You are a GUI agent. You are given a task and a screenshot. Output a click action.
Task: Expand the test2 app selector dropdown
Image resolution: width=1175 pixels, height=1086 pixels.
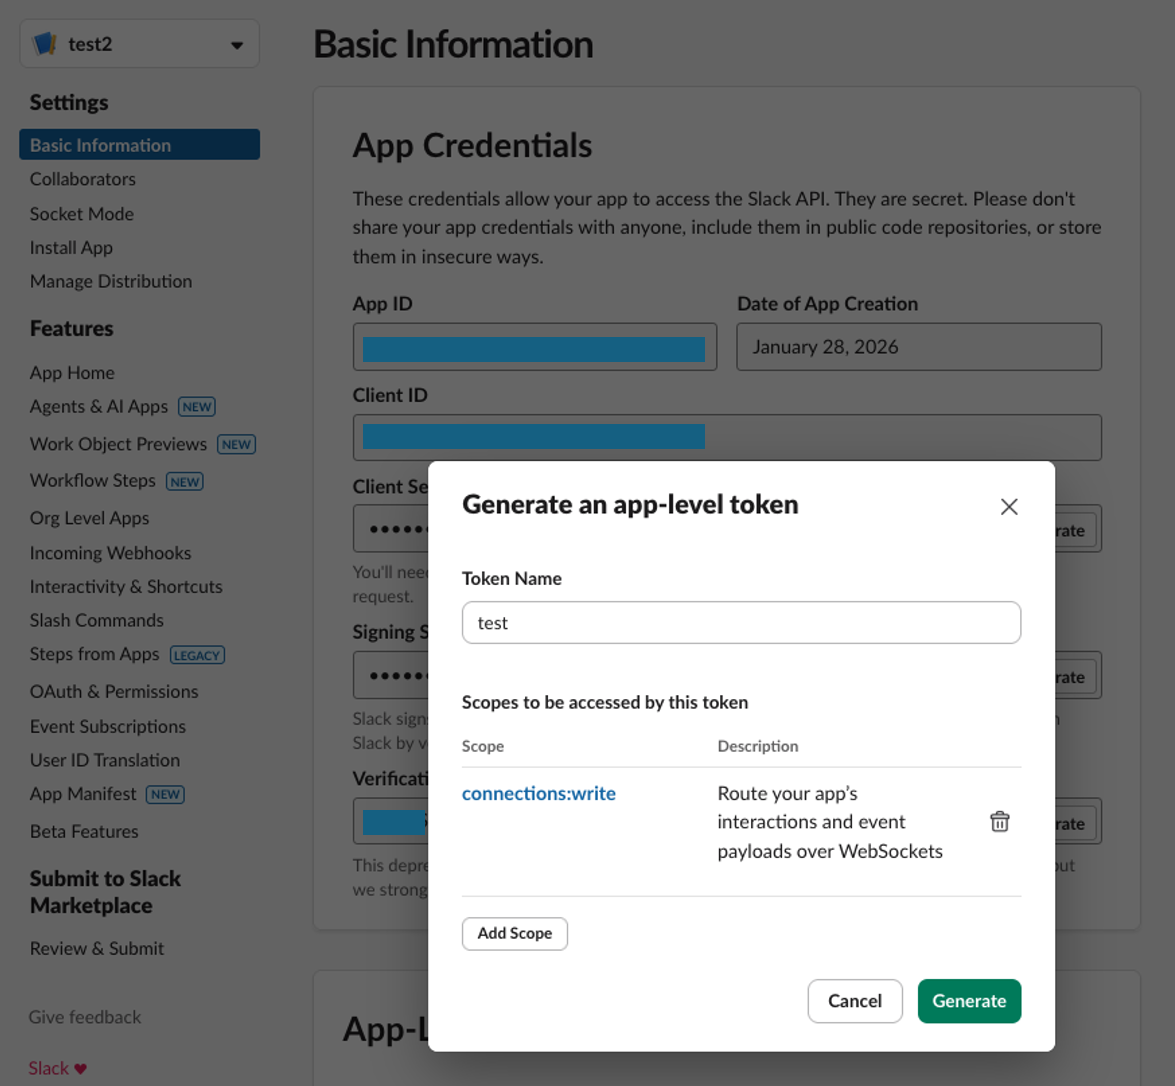click(236, 45)
